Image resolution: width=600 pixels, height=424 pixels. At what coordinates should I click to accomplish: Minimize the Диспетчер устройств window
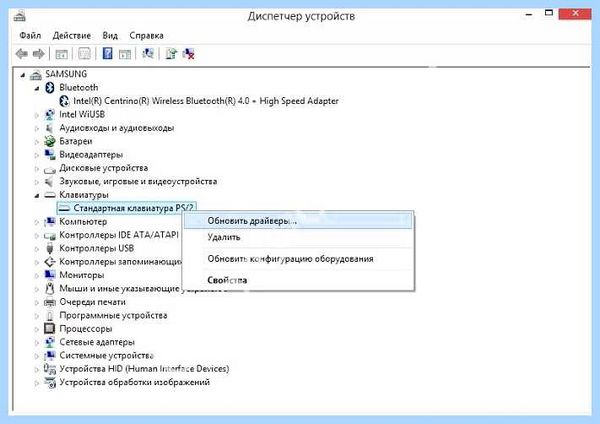click(x=529, y=14)
